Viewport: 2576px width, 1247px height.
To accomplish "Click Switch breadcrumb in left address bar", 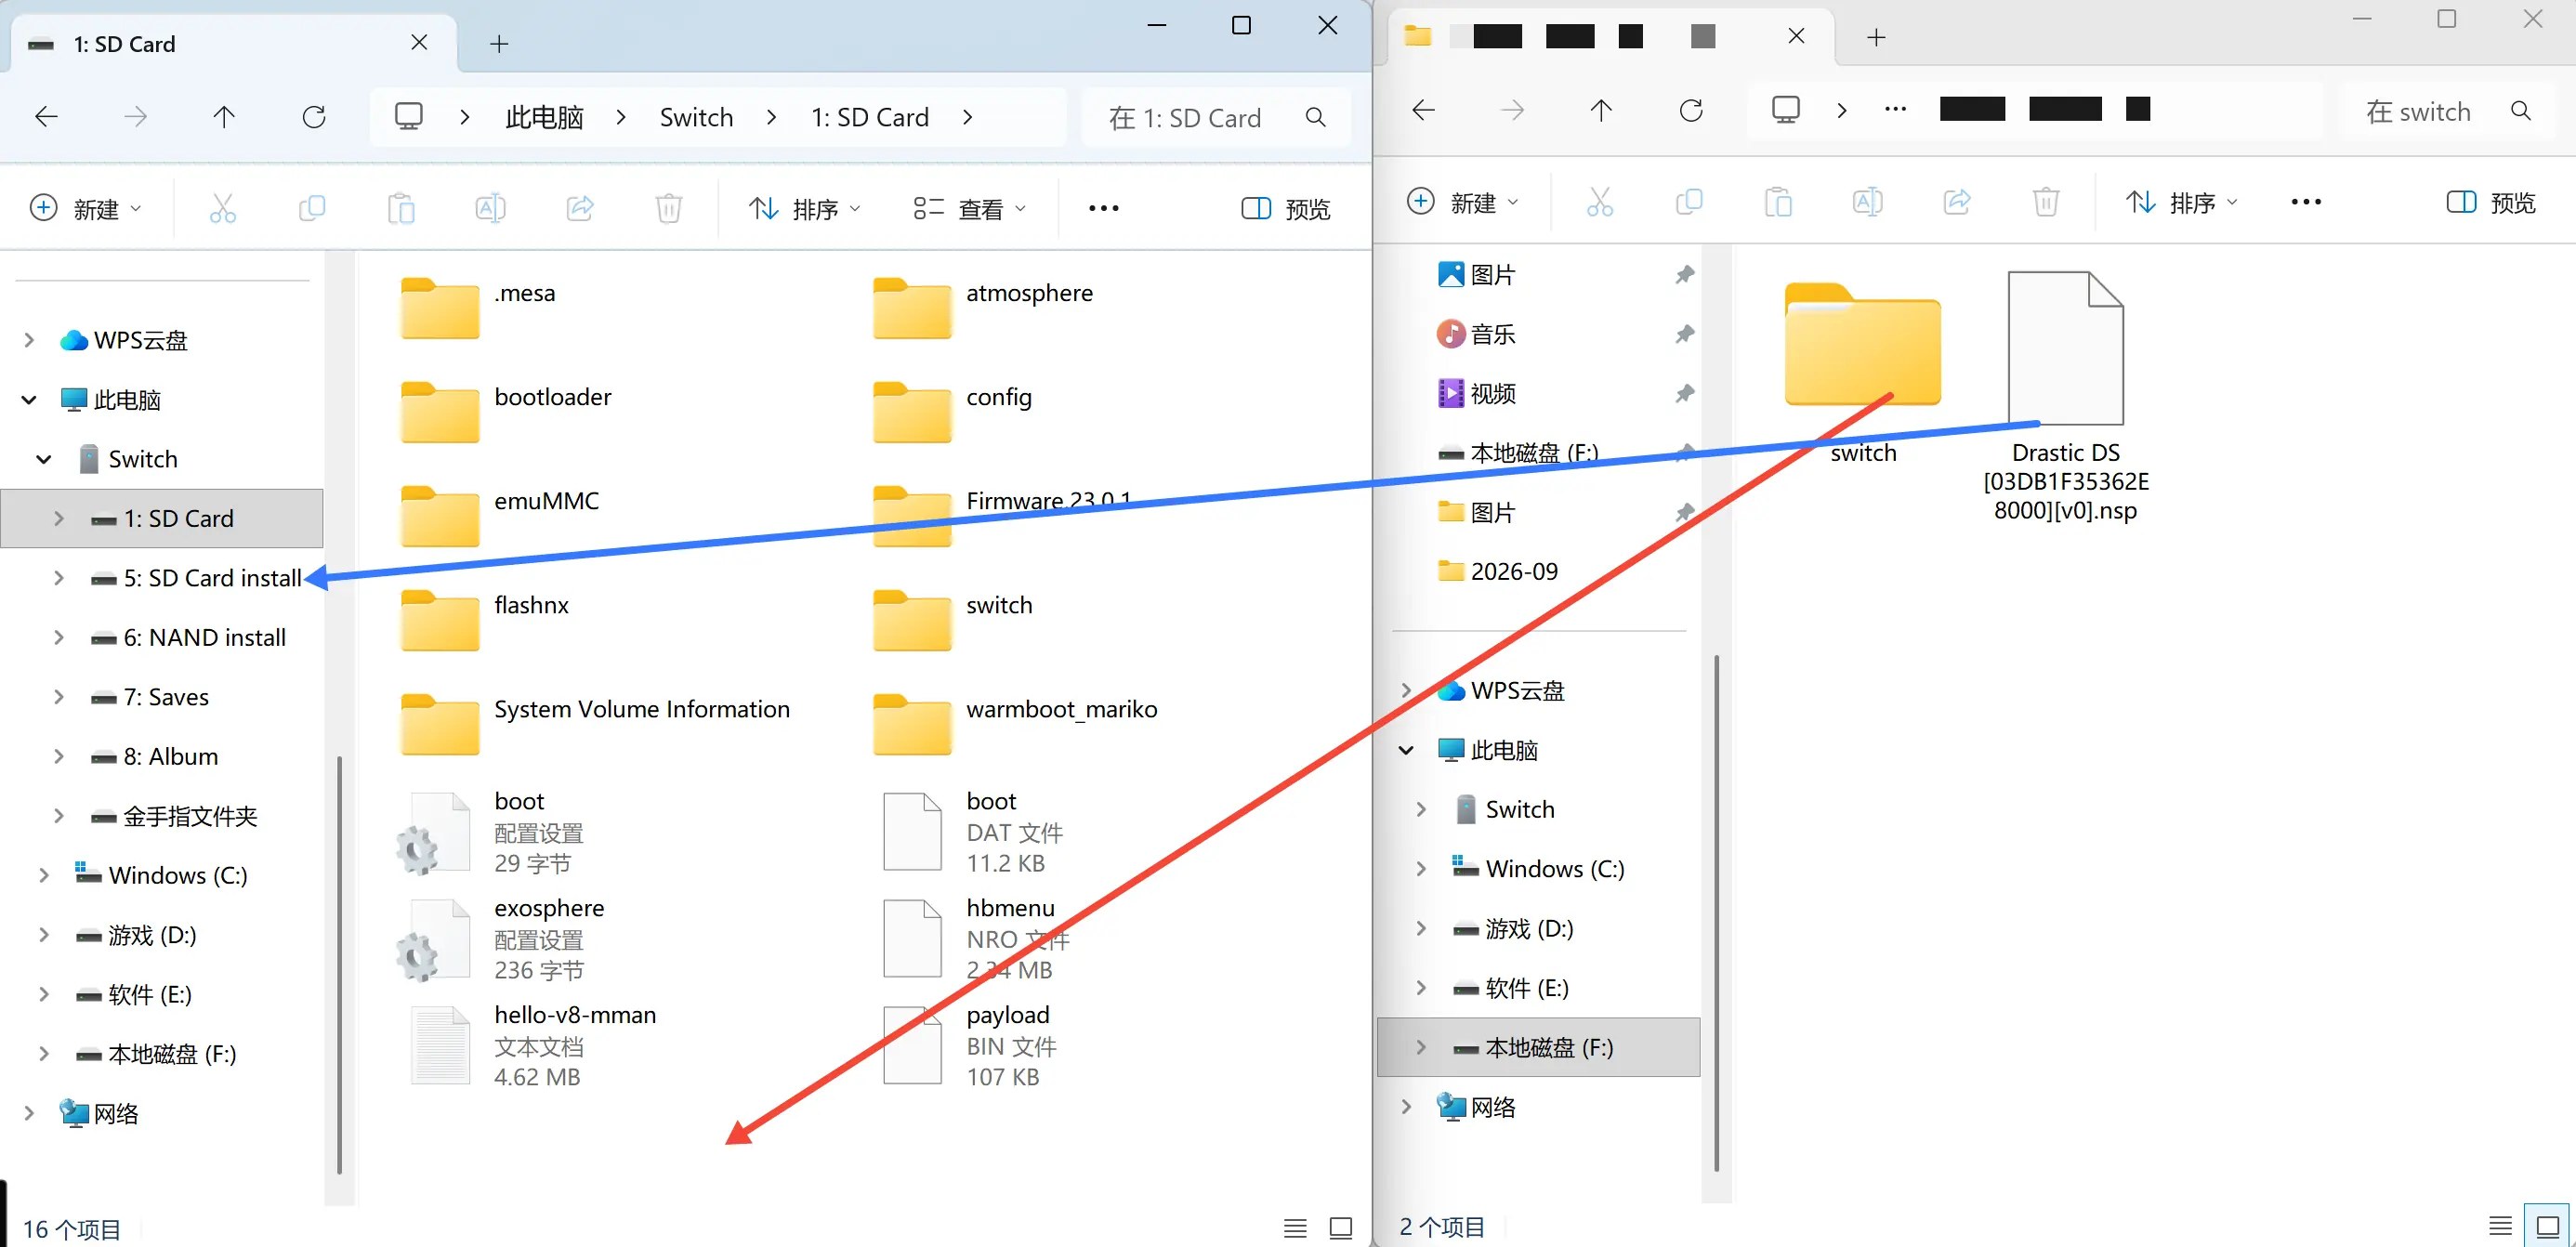I will [x=696, y=118].
